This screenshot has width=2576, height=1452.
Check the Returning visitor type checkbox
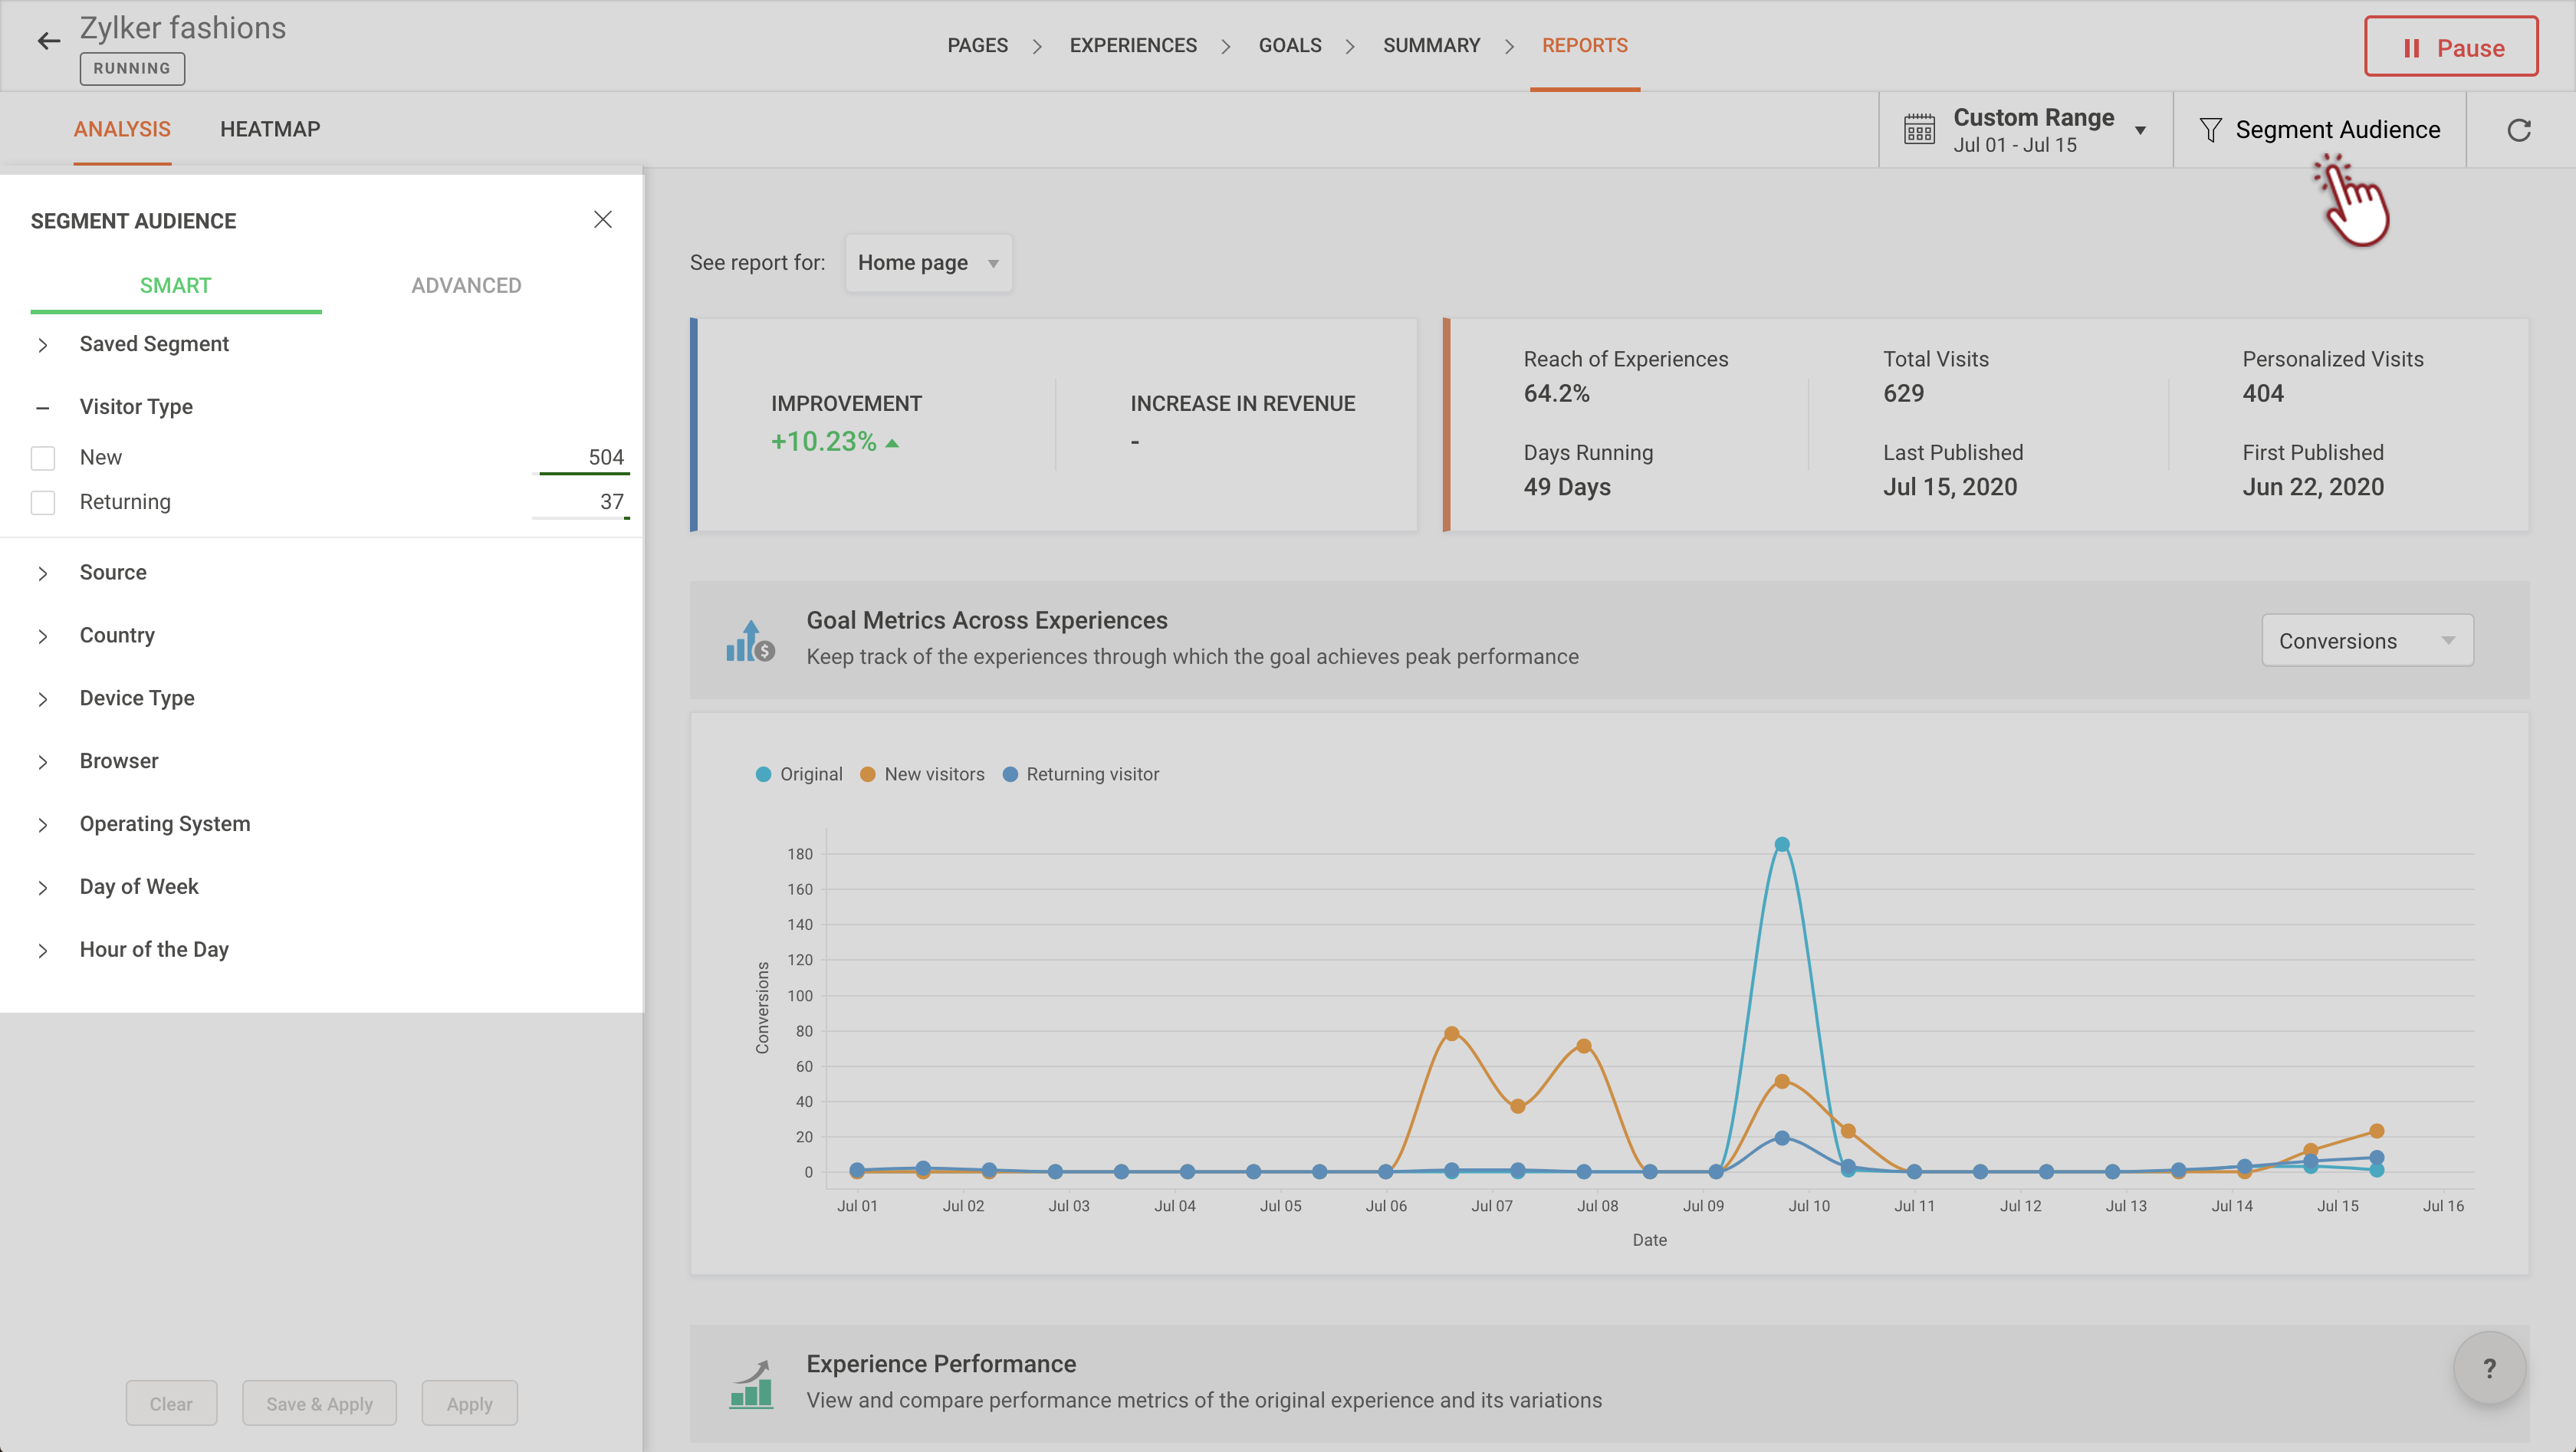(43, 502)
